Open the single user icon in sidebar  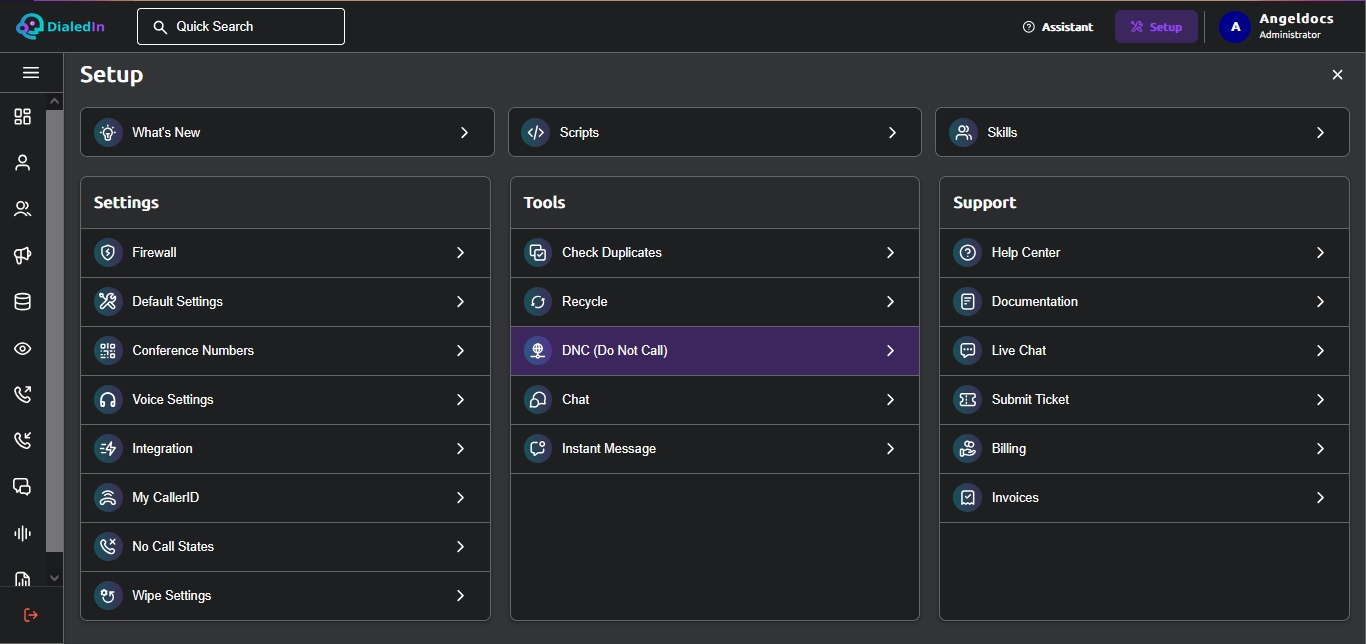(22, 163)
